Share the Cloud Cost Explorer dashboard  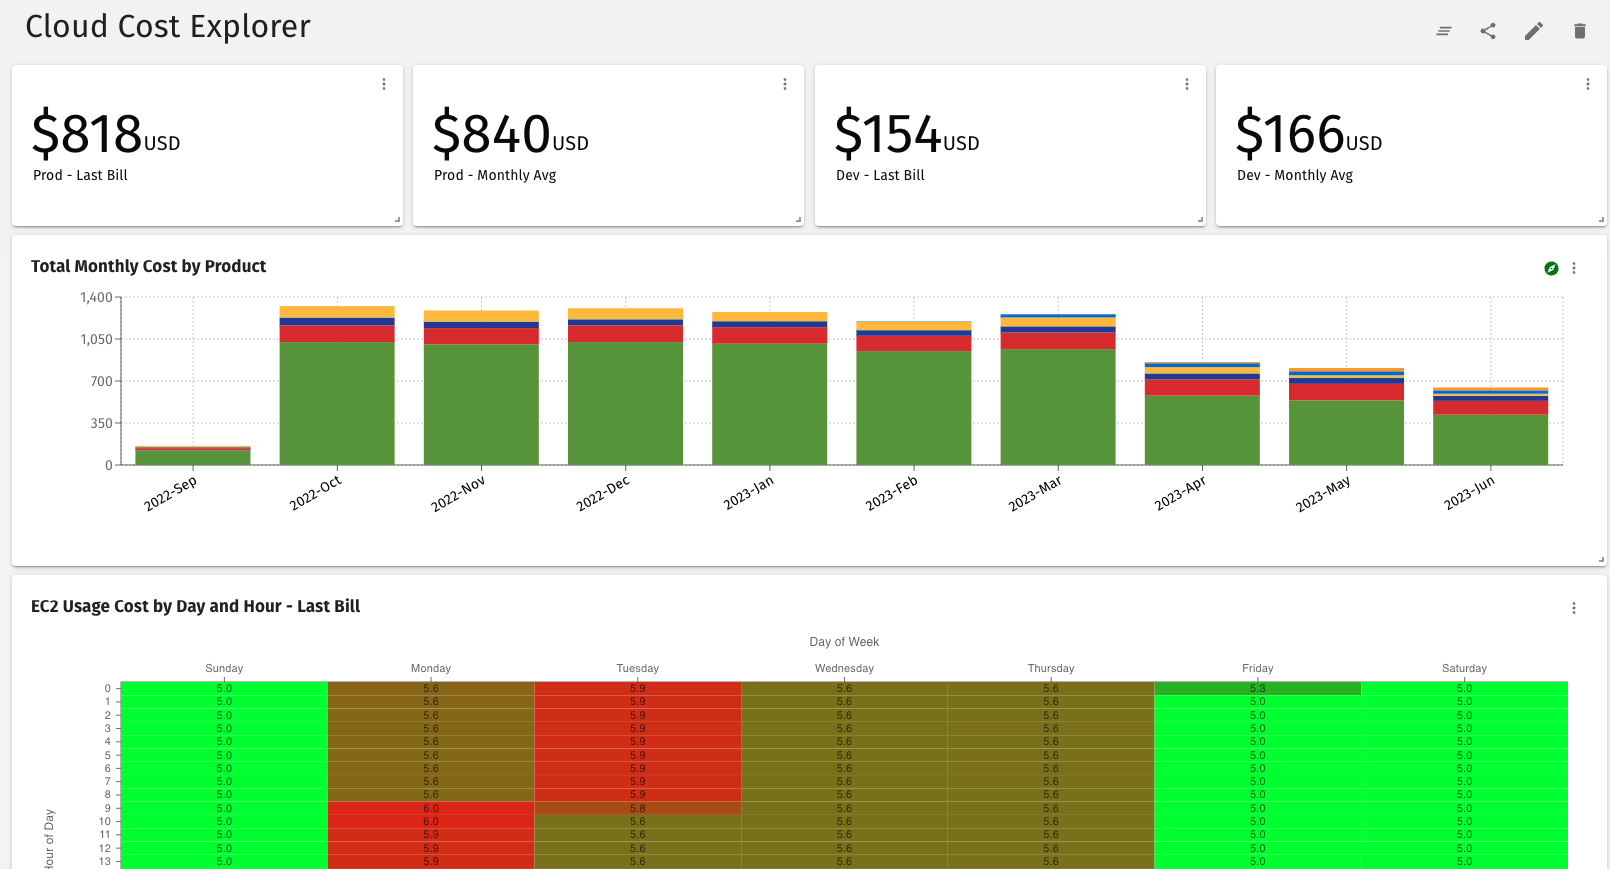pos(1488,31)
